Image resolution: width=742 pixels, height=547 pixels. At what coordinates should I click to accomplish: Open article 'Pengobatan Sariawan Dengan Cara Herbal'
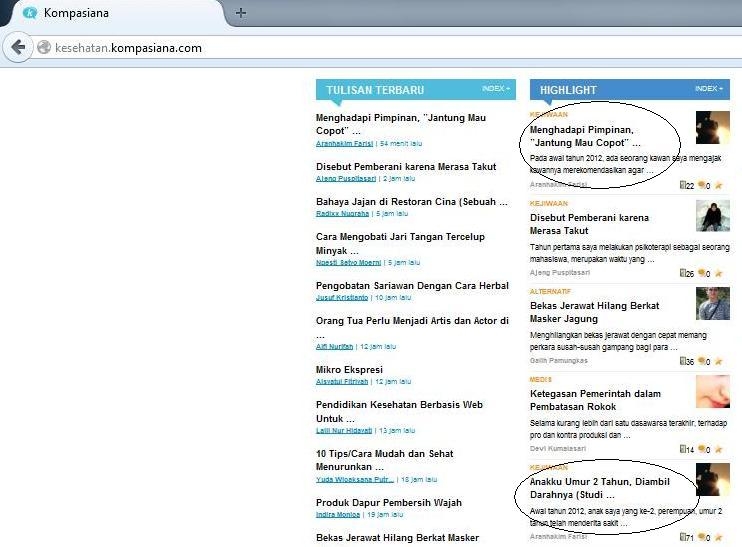tap(412, 286)
